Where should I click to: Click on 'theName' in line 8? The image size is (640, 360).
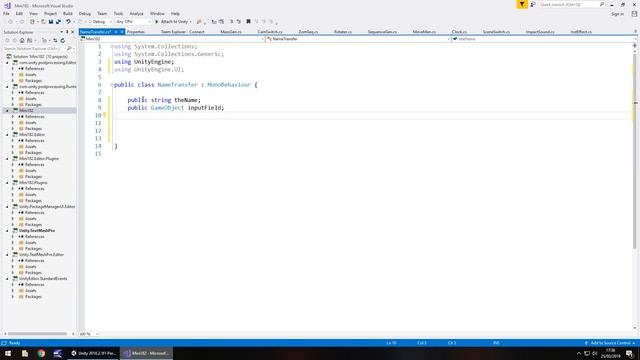(186, 100)
